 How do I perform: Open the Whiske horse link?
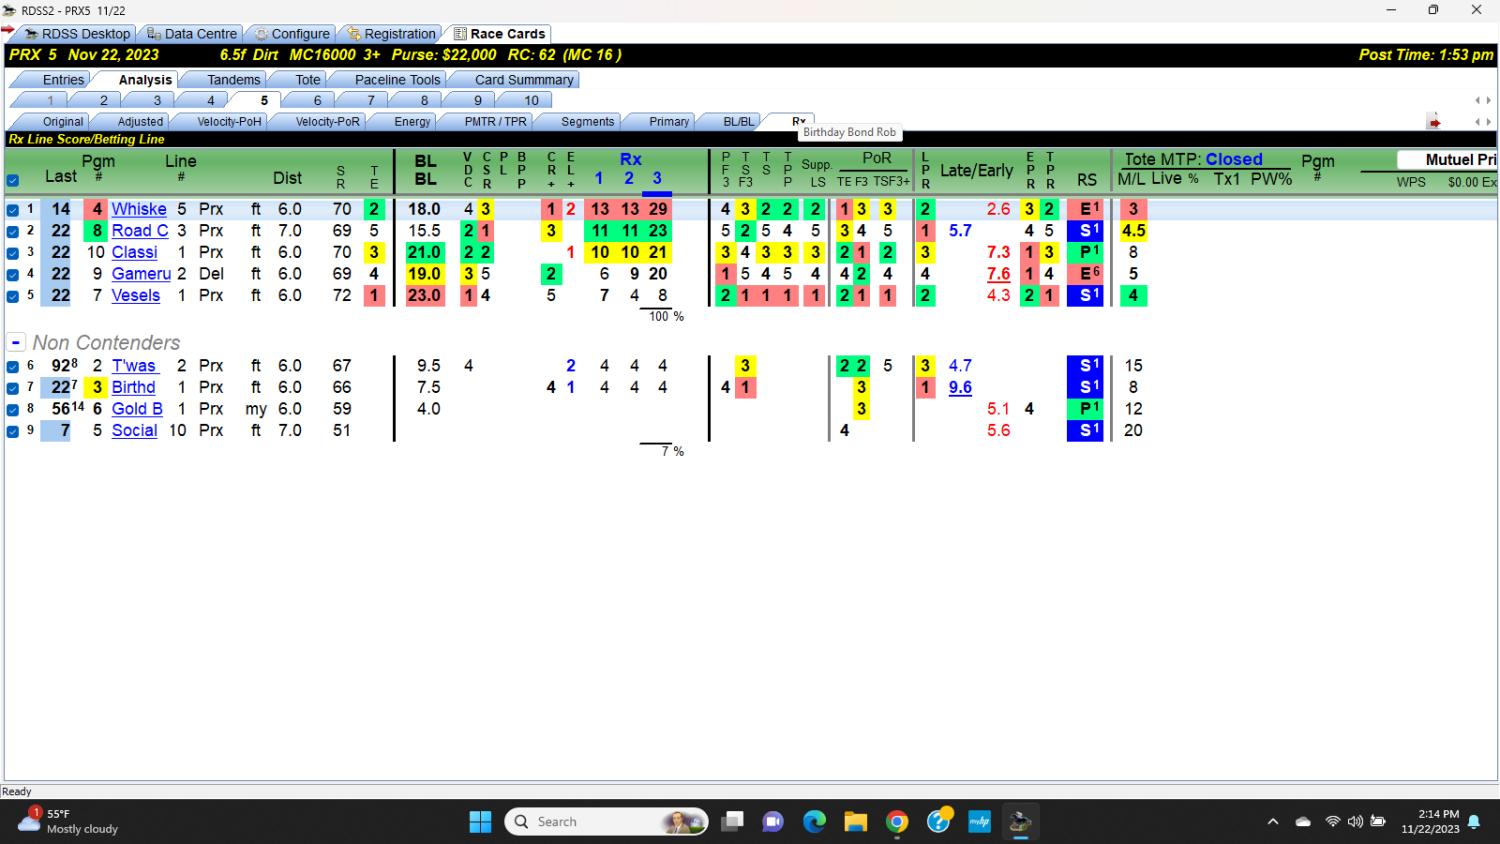point(139,209)
